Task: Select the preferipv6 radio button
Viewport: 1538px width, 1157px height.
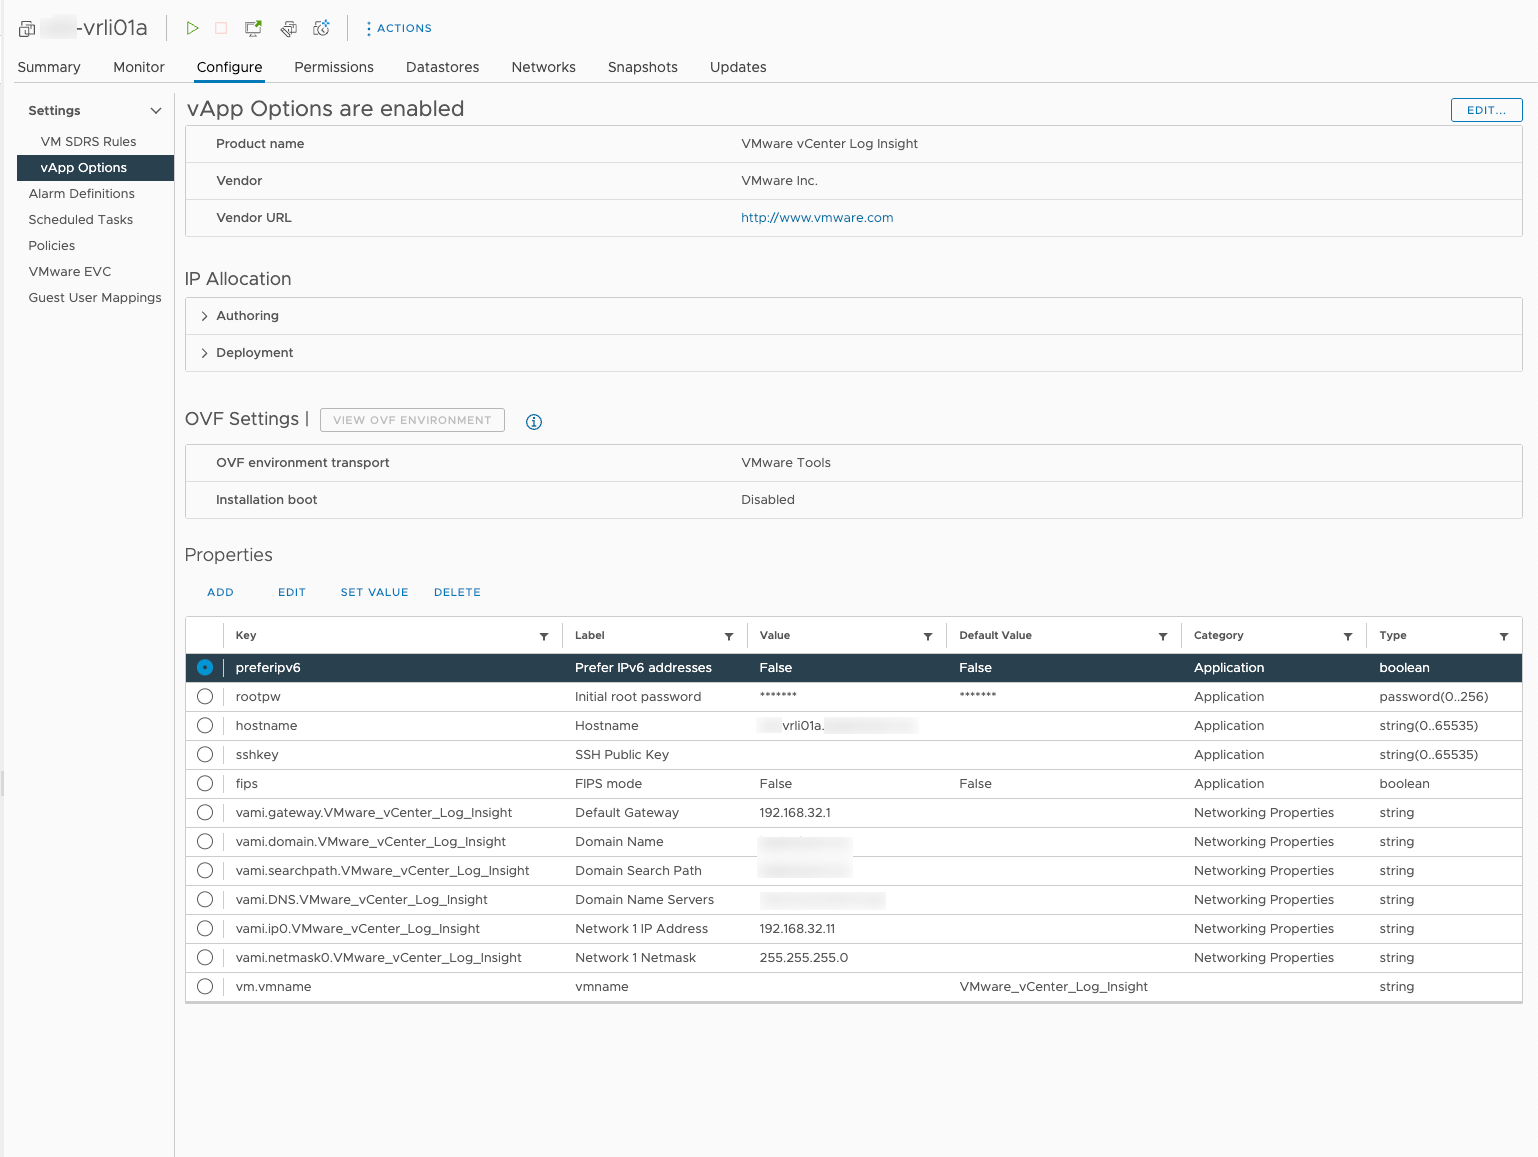Action: pyautogui.click(x=205, y=667)
